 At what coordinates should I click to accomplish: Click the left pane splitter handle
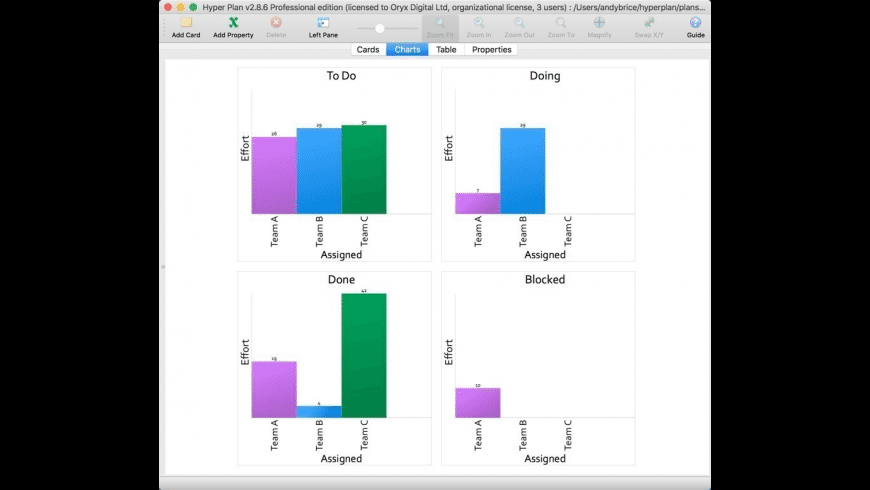(x=163, y=267)
